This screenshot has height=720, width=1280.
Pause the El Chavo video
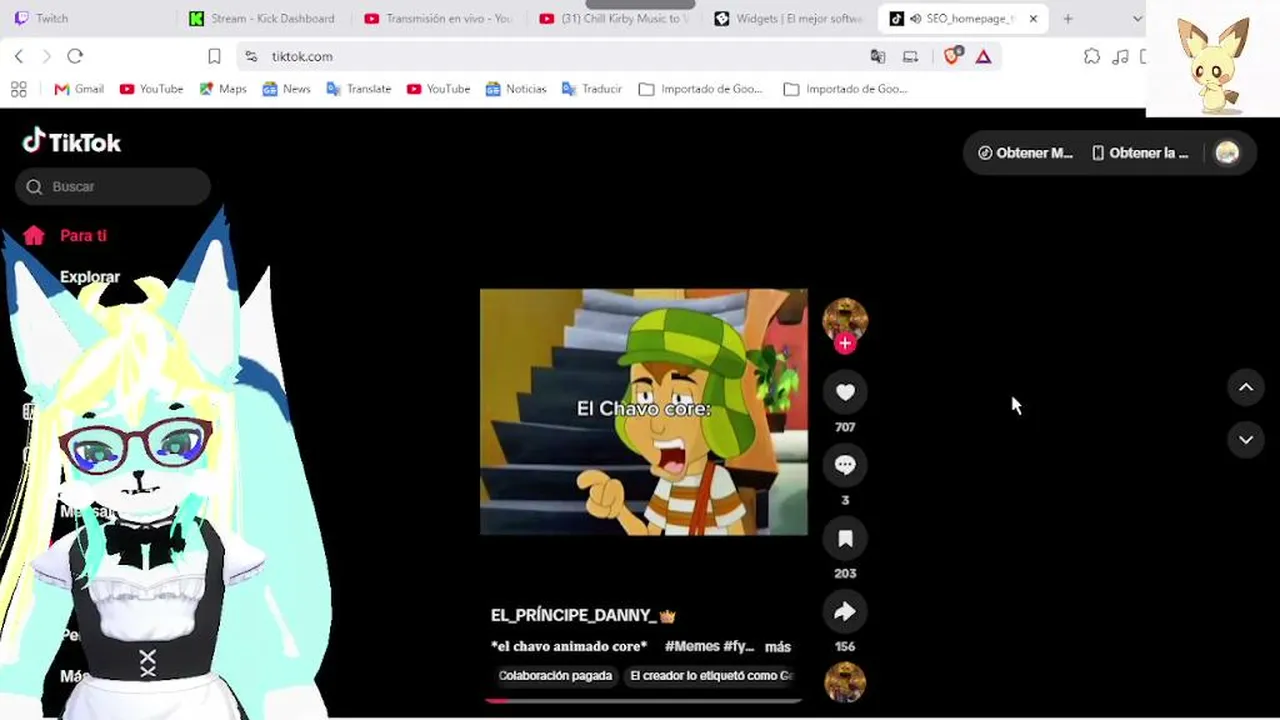coord(644,412)
